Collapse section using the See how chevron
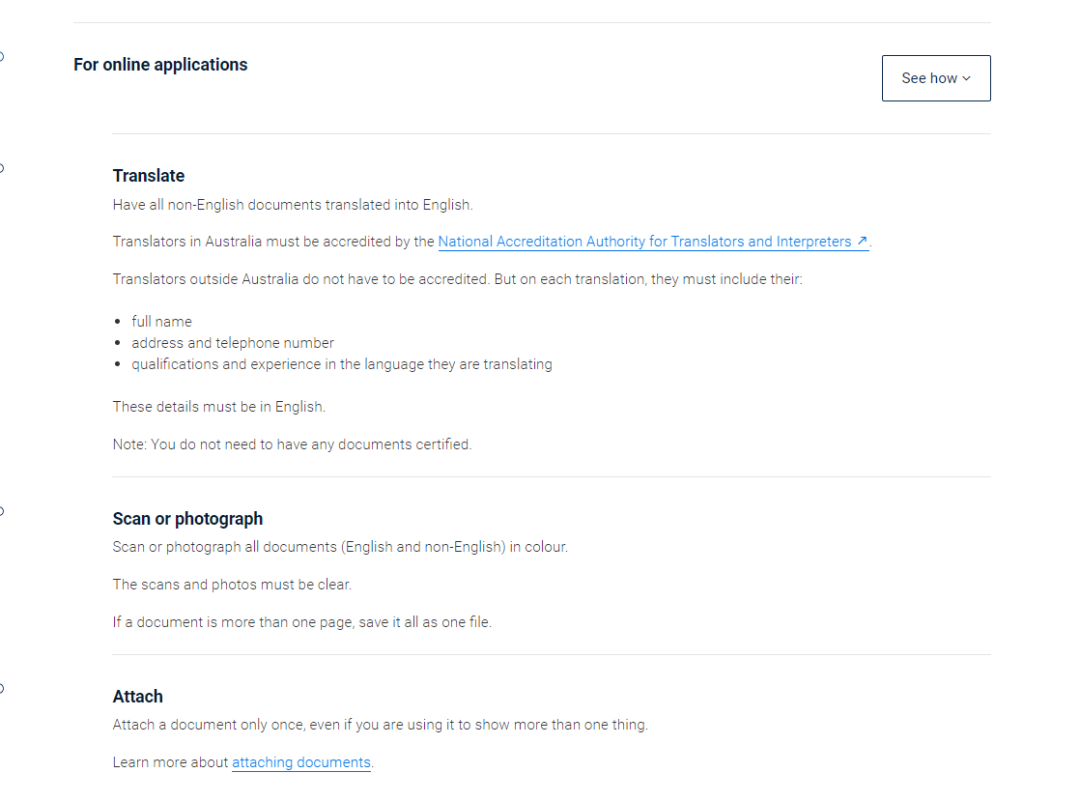This screenshot has width=1080, height=802. pyautogui.click(x=966, y=79)
